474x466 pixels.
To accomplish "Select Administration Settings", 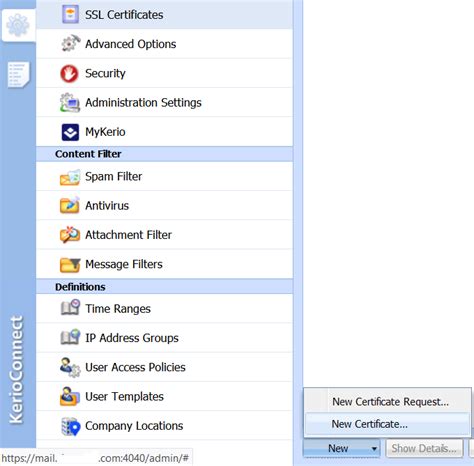I will pos(164,102).
